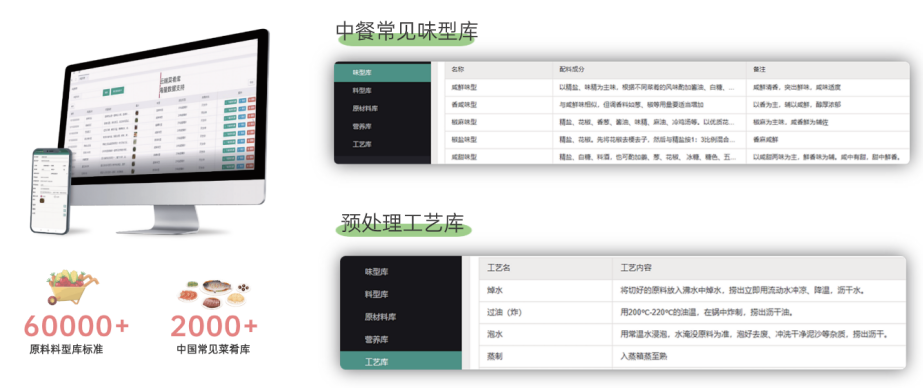Select the 香咸味型 row name
This screenshot has height=388, width=924.
(x=464, y=105)
